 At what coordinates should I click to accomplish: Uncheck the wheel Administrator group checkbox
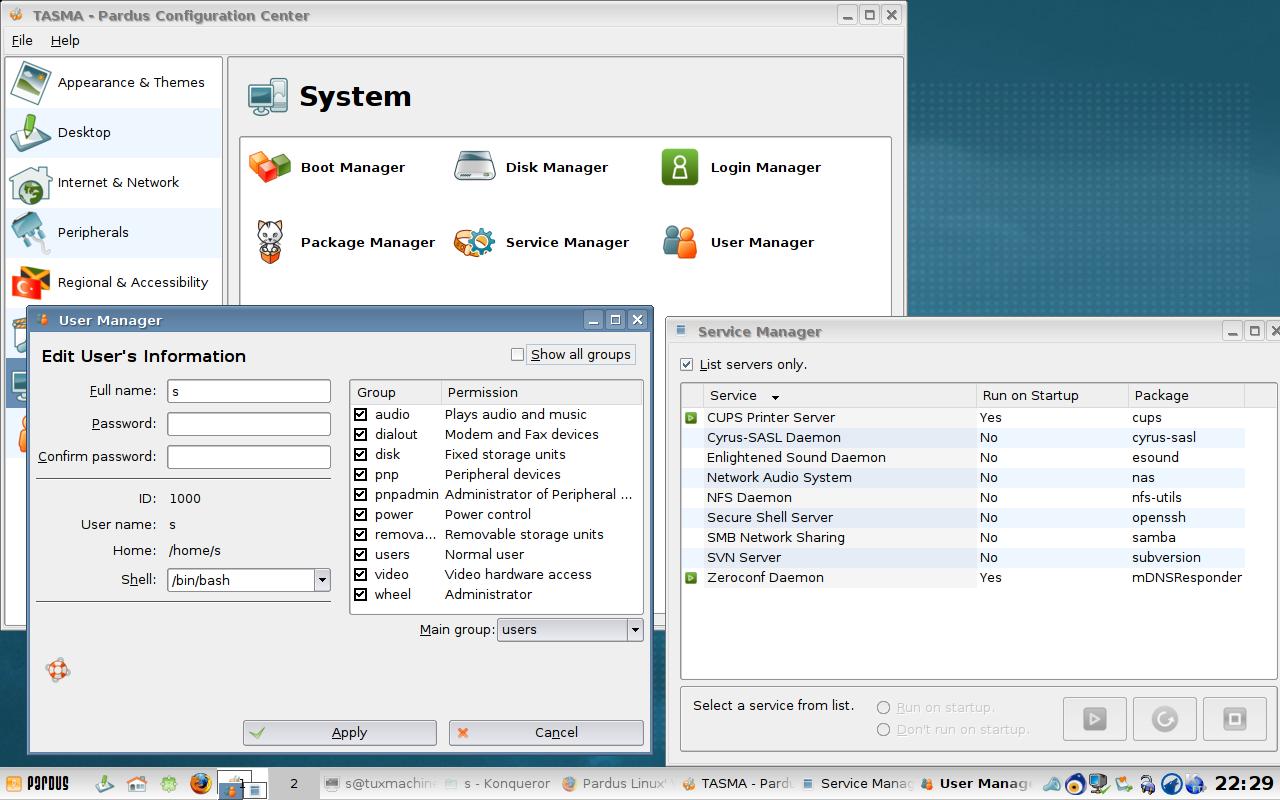361,594
